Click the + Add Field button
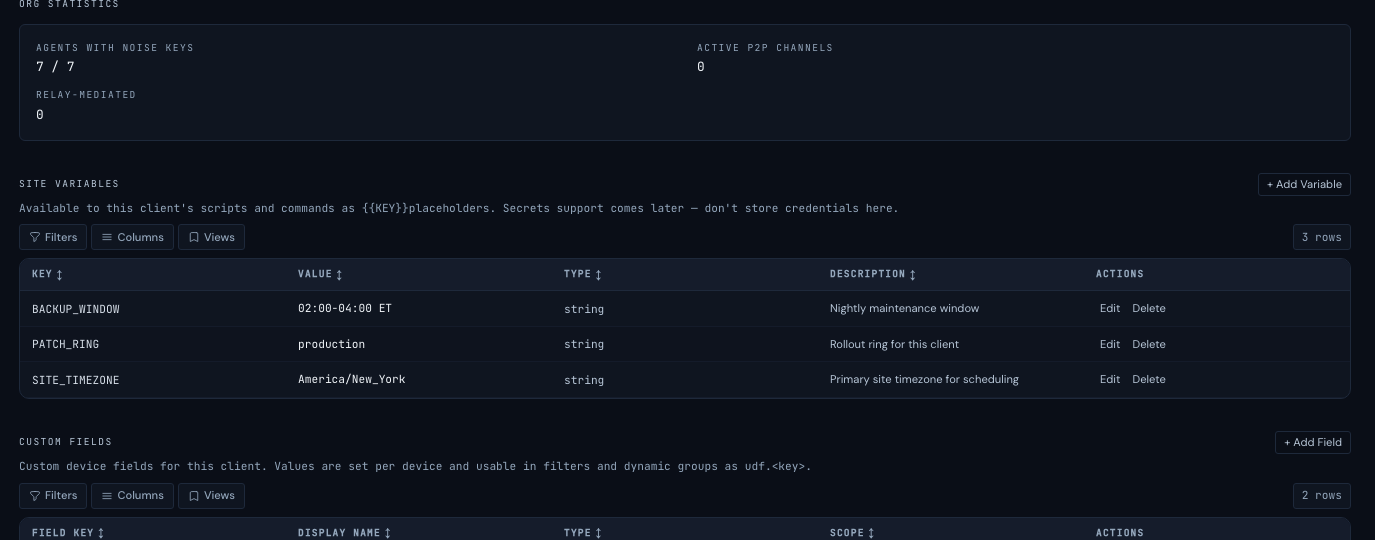1375x540 pixels. (1312, 442)
